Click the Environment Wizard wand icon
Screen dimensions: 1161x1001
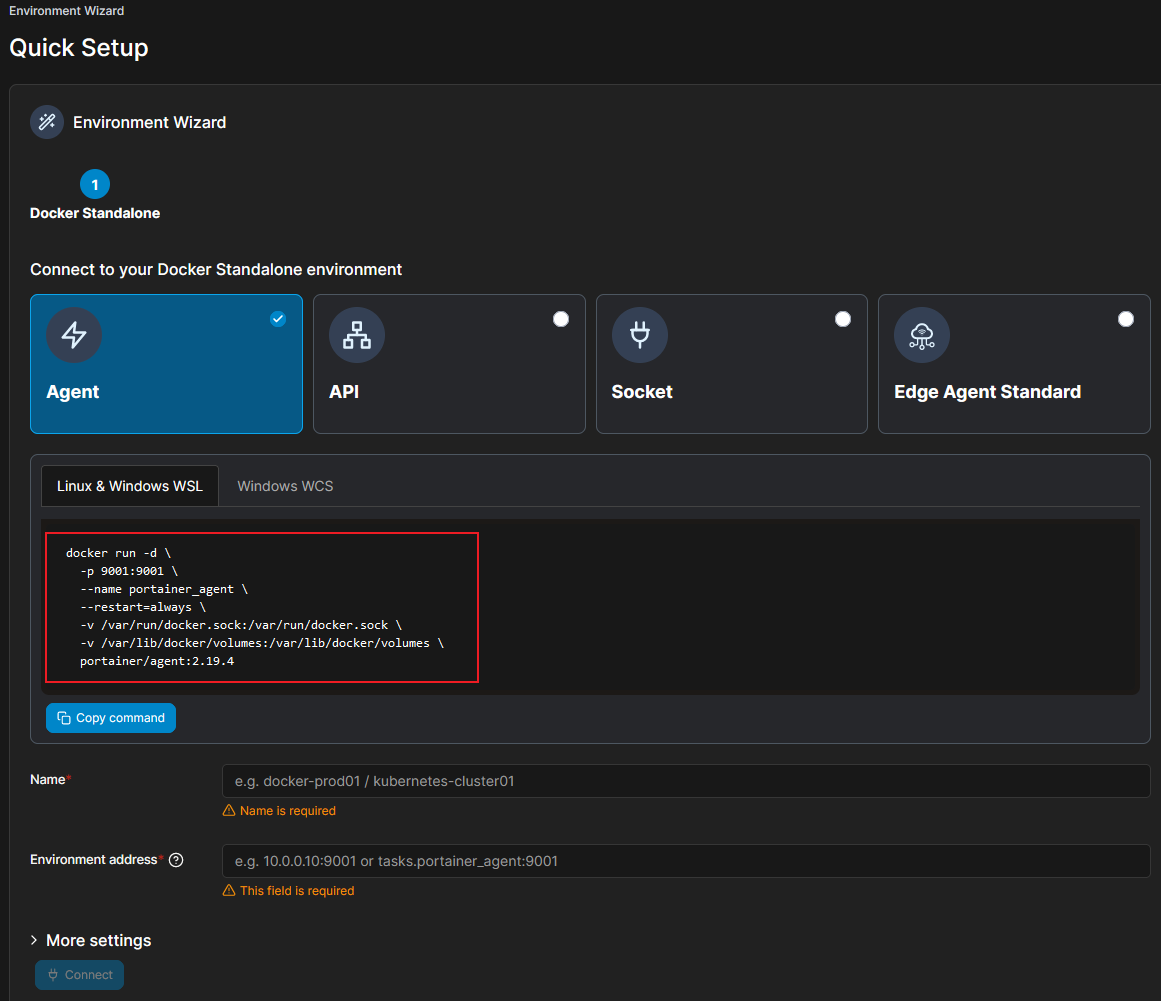(47, 122)
